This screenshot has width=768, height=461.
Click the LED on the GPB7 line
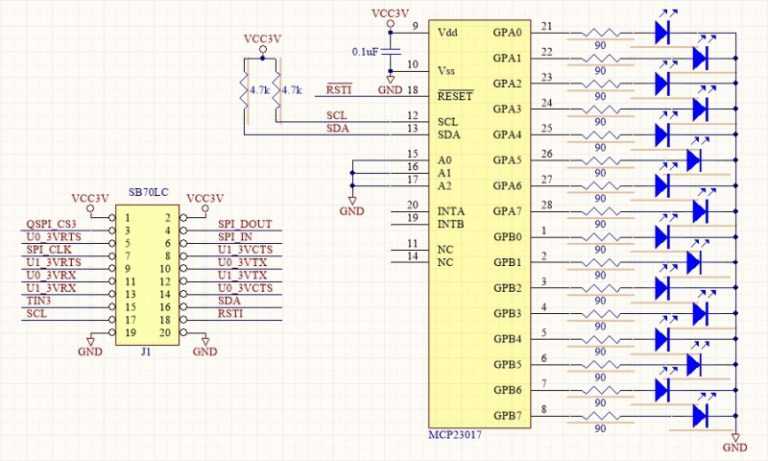tap(700, 415)
